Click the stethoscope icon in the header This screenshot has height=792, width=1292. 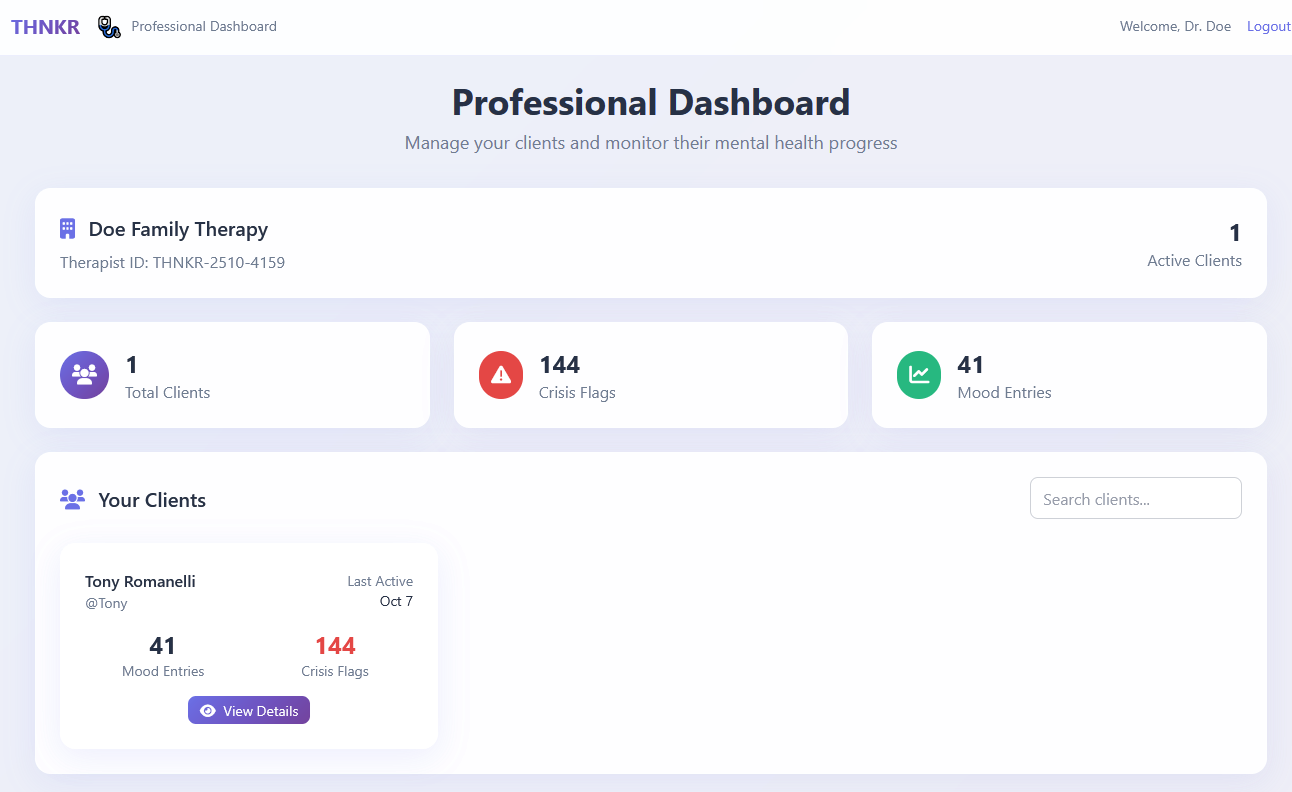pyautogui.click(x=109, y=27)
